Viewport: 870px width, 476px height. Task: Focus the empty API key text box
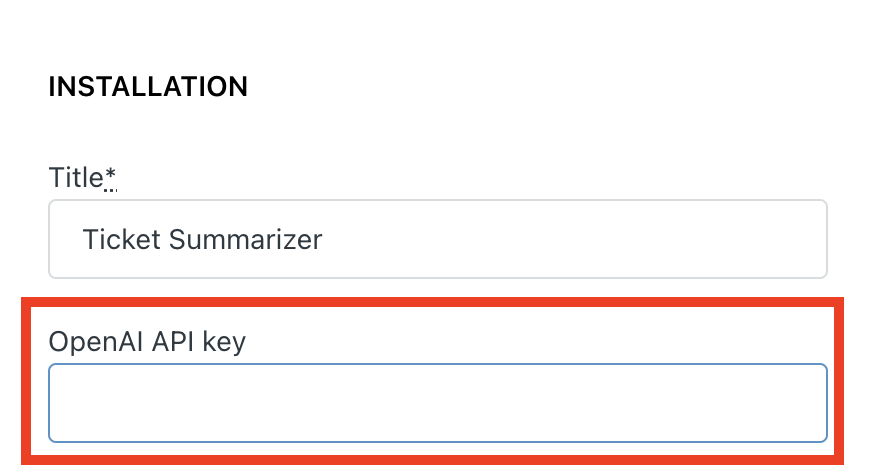point(438,403)
